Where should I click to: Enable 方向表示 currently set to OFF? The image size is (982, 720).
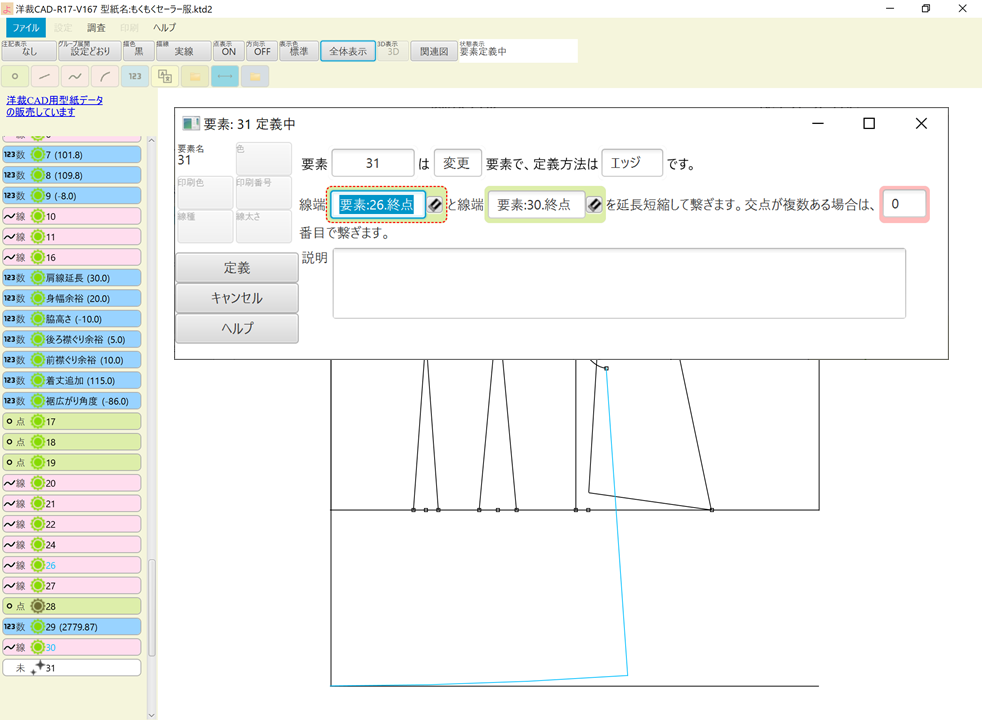262,50
